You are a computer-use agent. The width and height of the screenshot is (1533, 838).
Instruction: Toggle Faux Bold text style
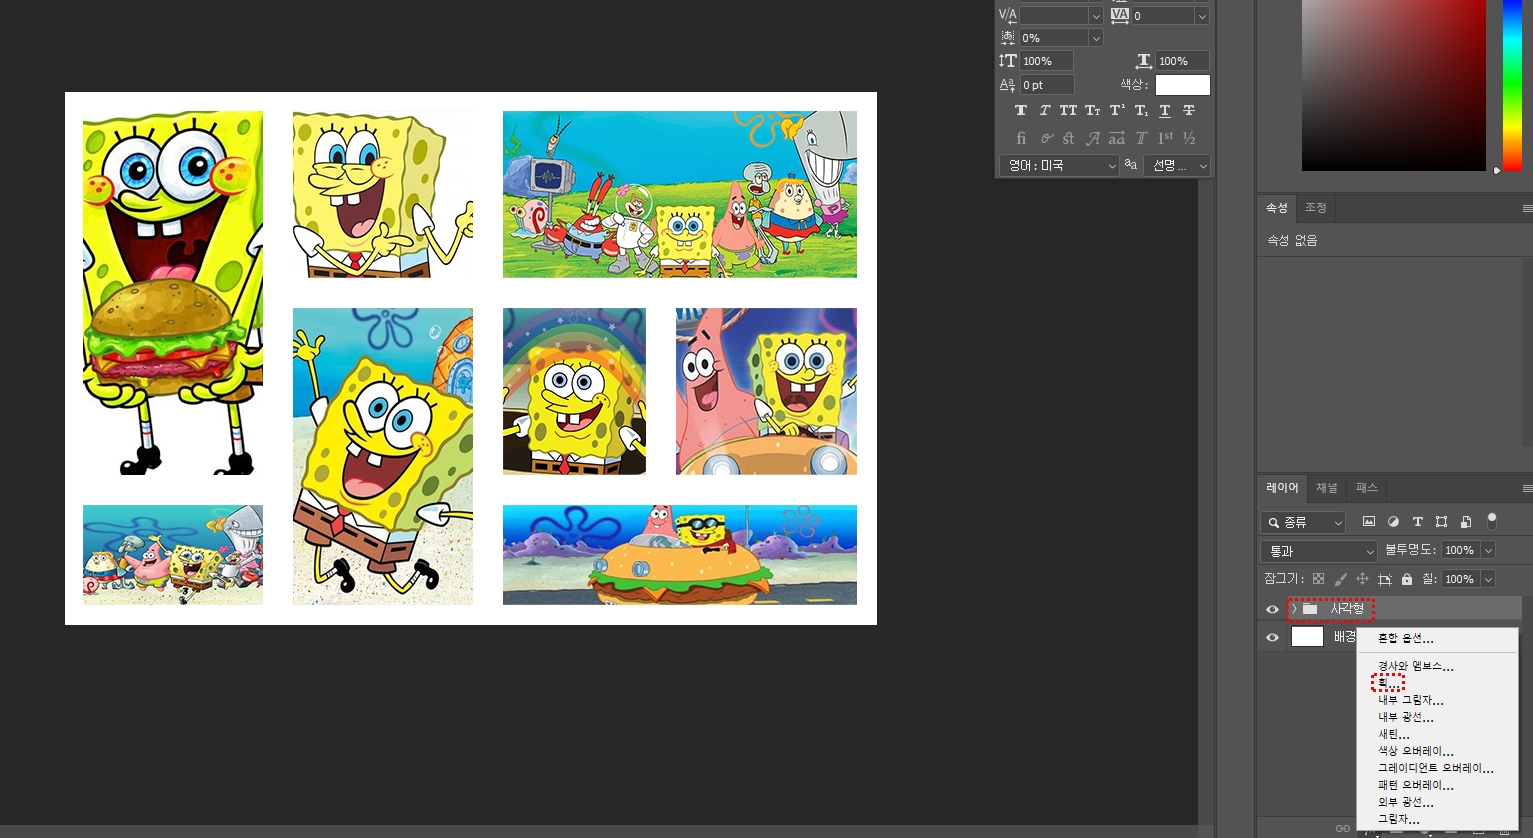pos(1021,110)
